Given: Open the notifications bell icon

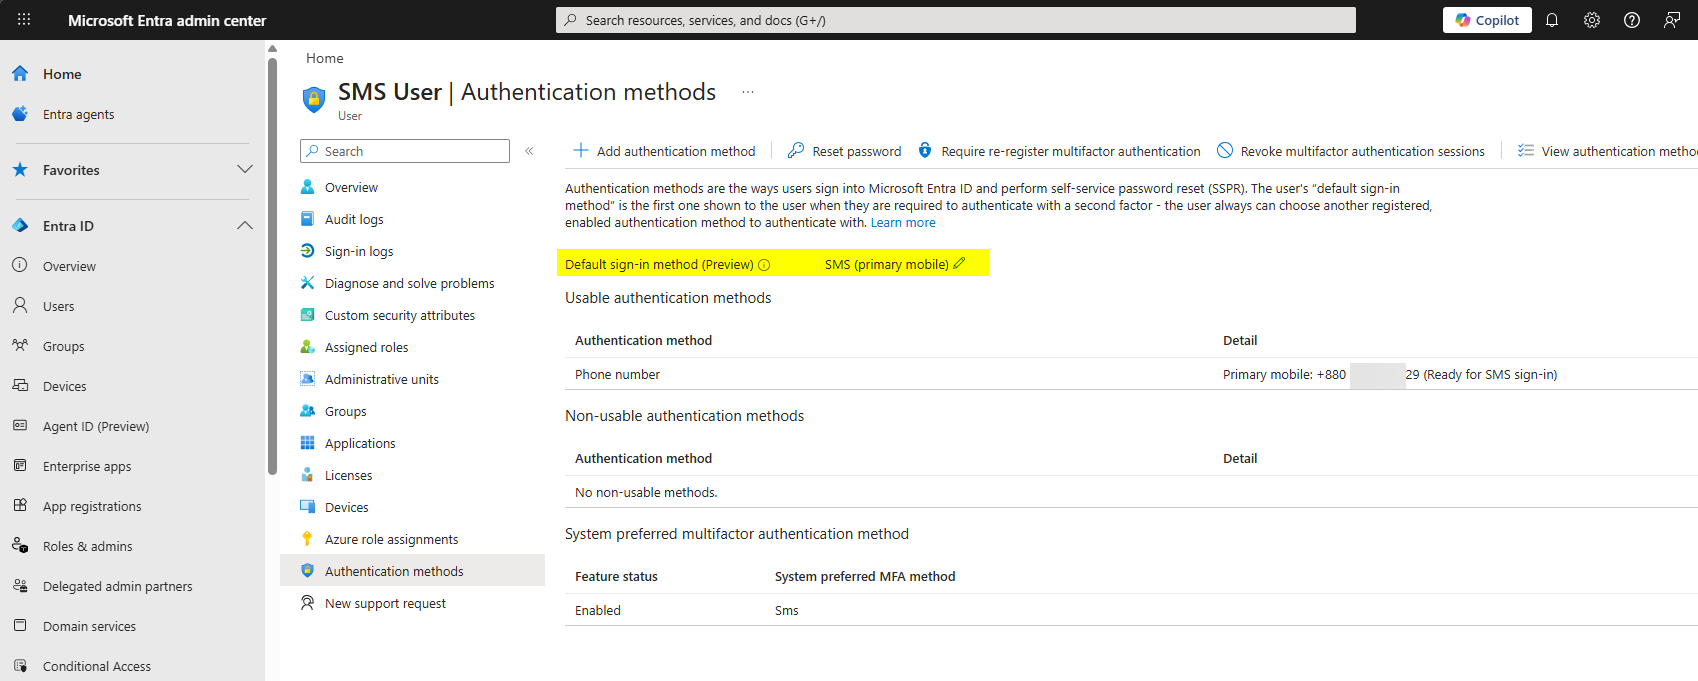Looking at the screenshot, I should [x=1552, y=20].
